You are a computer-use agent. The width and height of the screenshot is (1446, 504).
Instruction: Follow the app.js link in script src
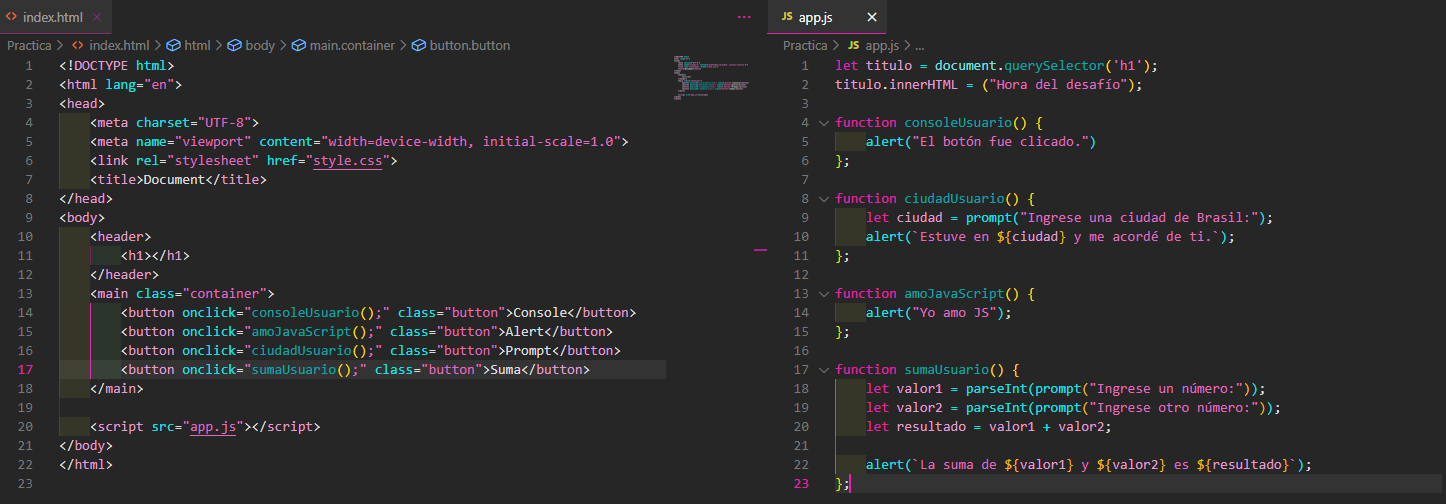(213, 427)
